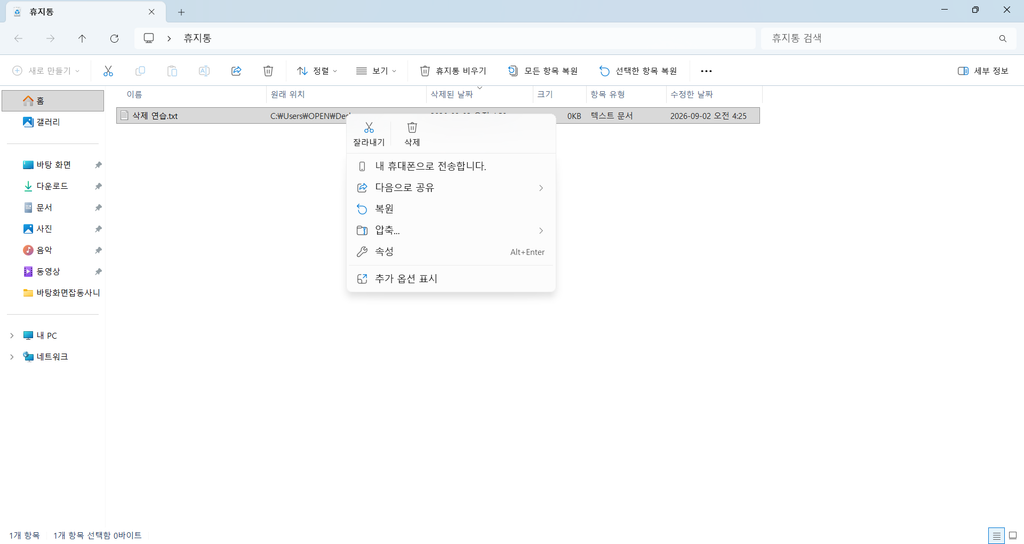Sort by 이름 column header
The width and height of the screenshot is (1024, 544).
(x=191, y=95)
